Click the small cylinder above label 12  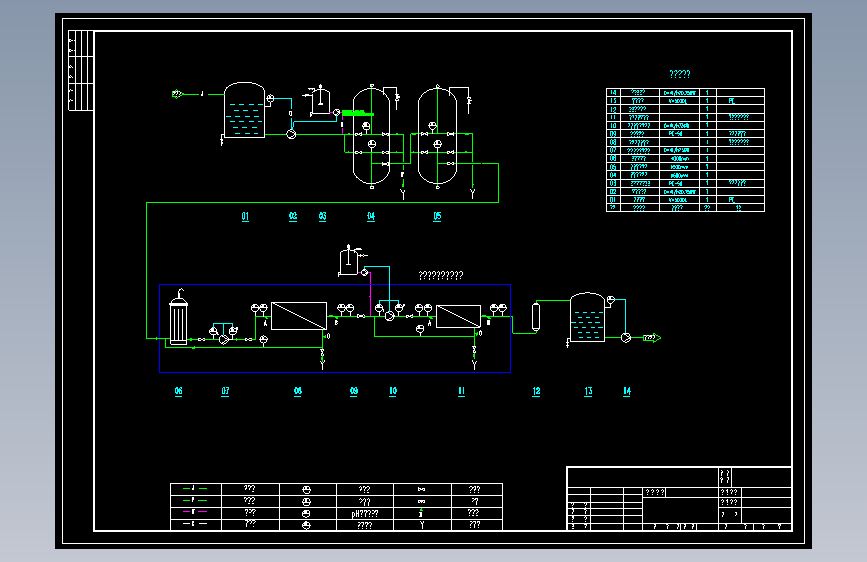point(536,316)
